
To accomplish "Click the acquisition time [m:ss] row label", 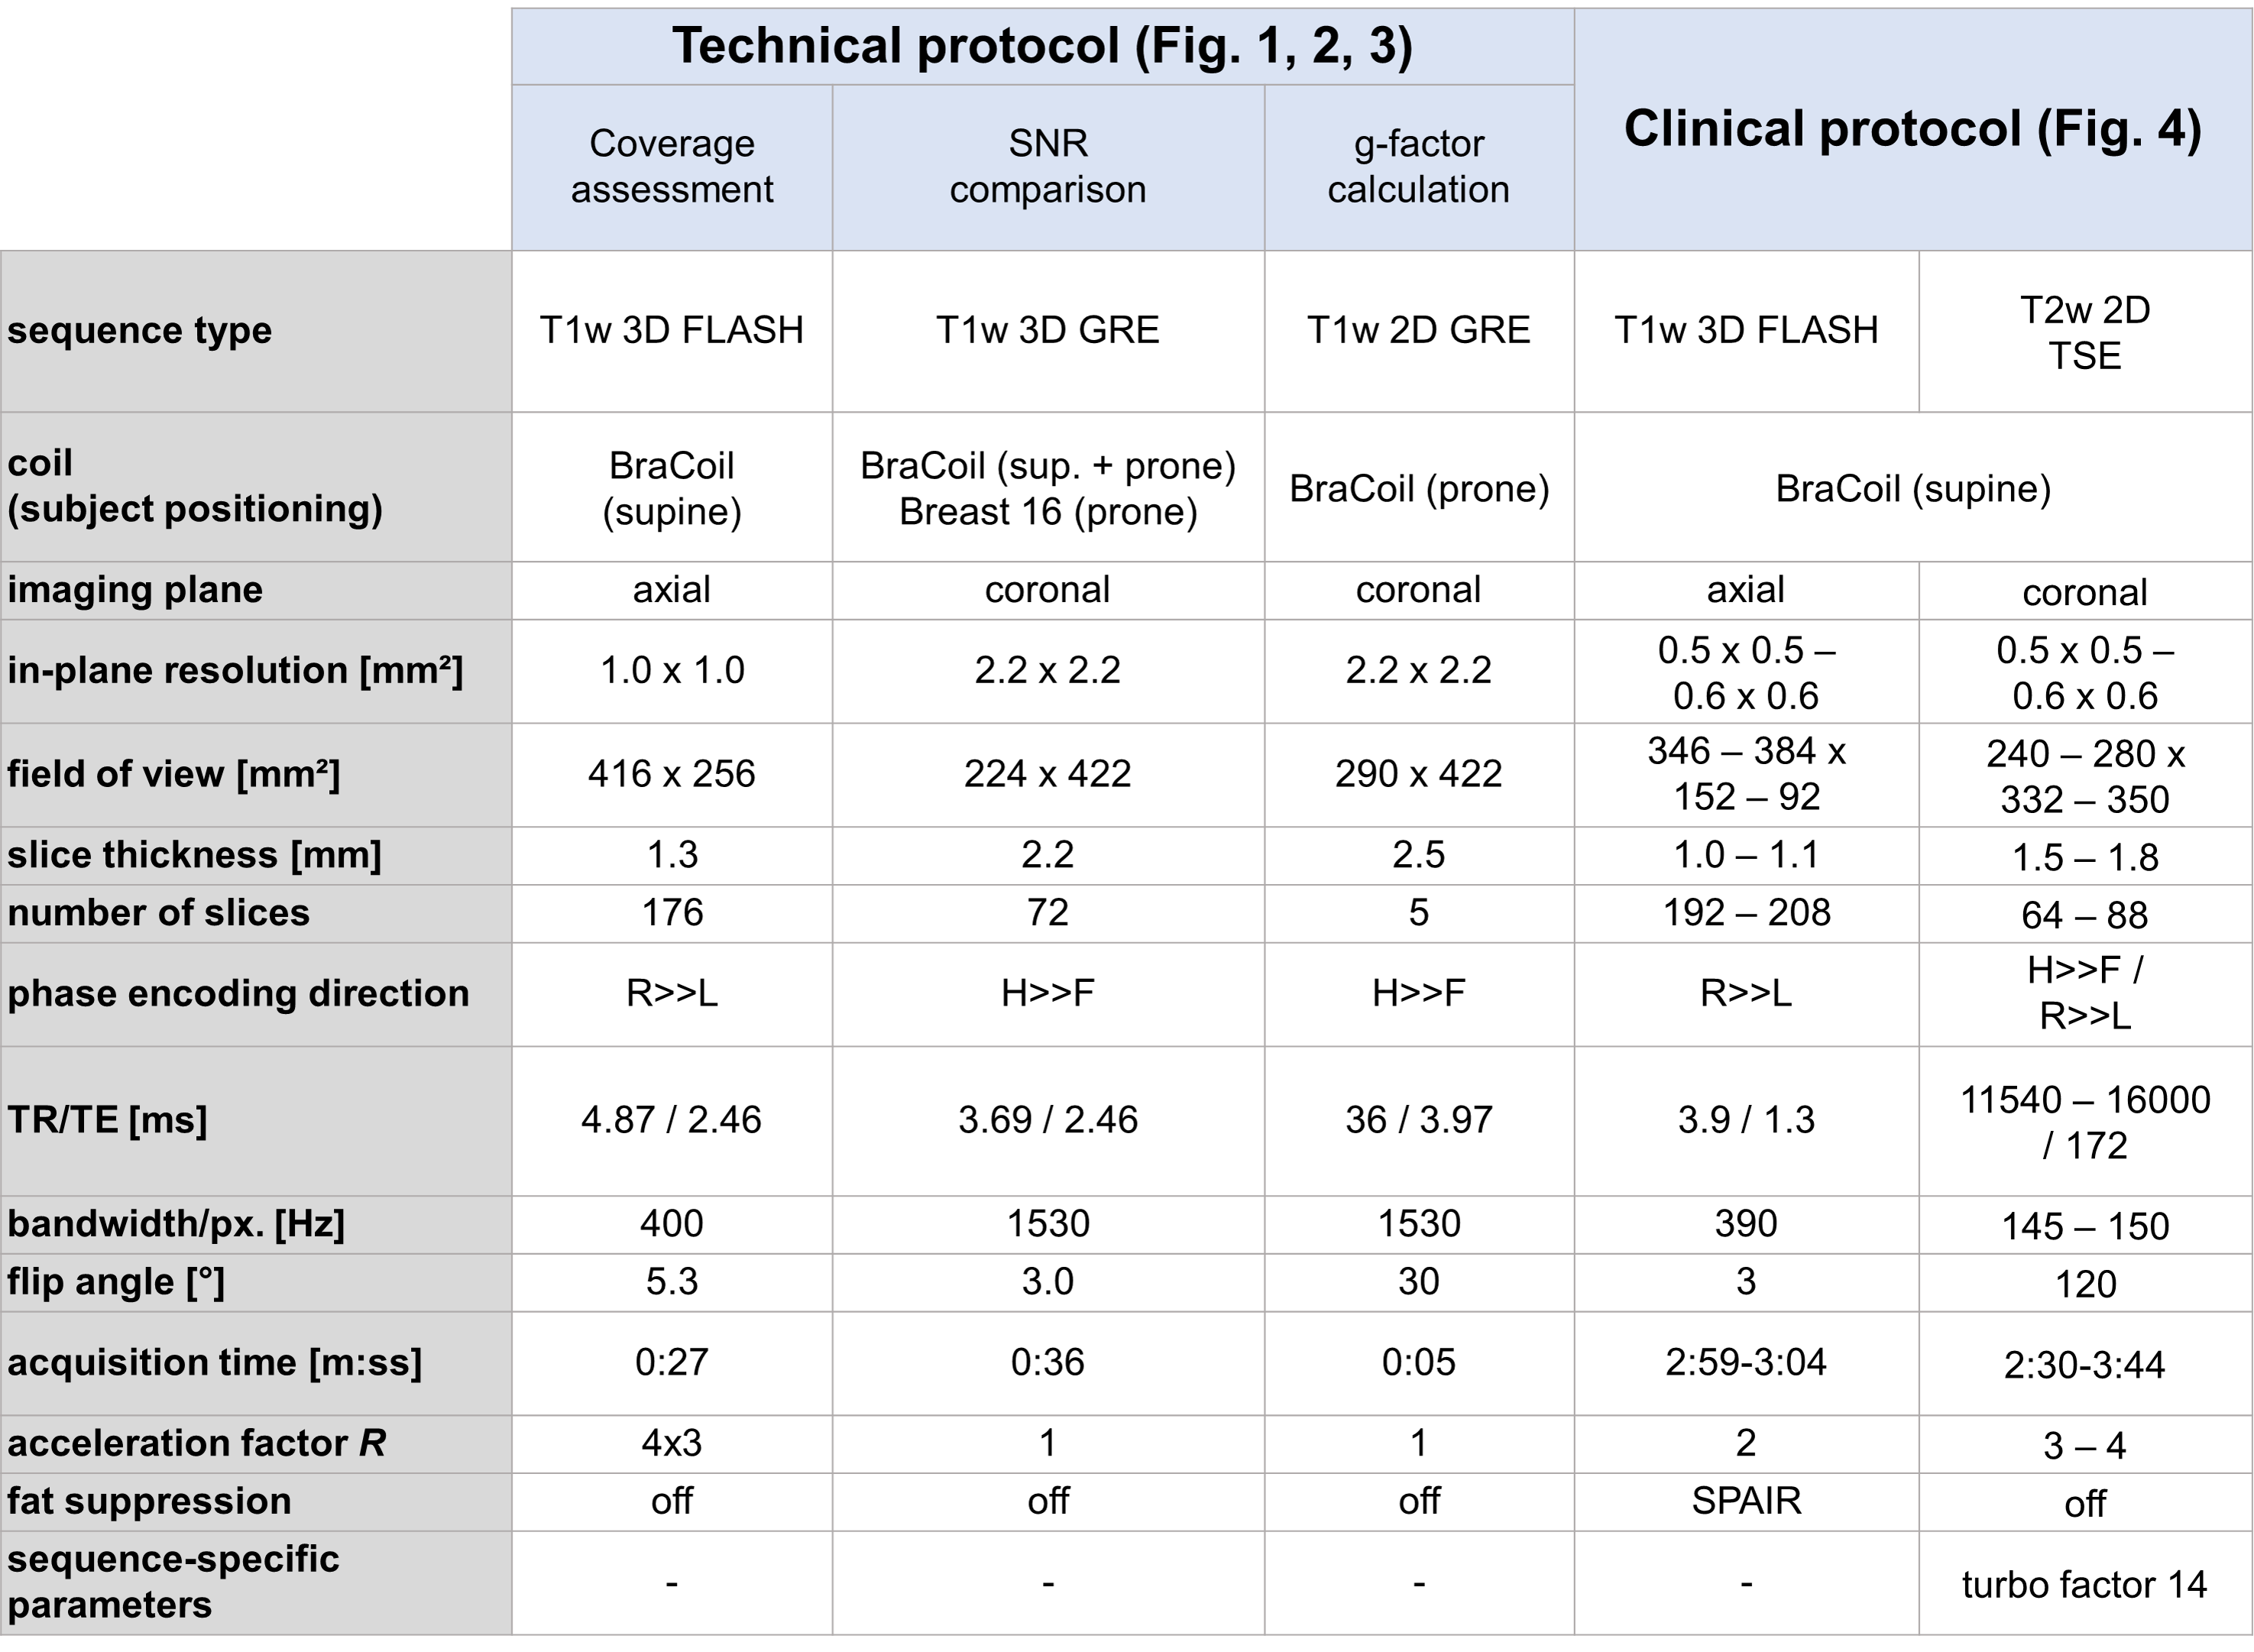I will click(215, 1362).
